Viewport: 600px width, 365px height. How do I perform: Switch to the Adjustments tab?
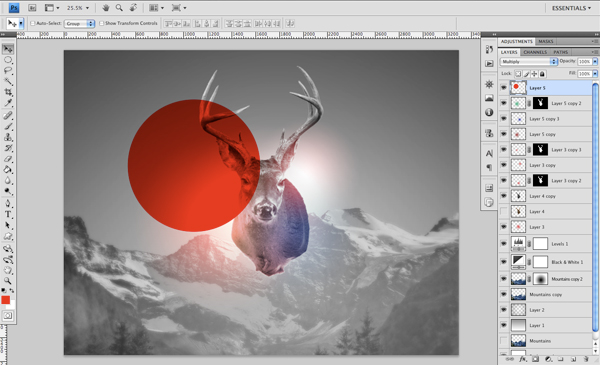tap(517, 41)
